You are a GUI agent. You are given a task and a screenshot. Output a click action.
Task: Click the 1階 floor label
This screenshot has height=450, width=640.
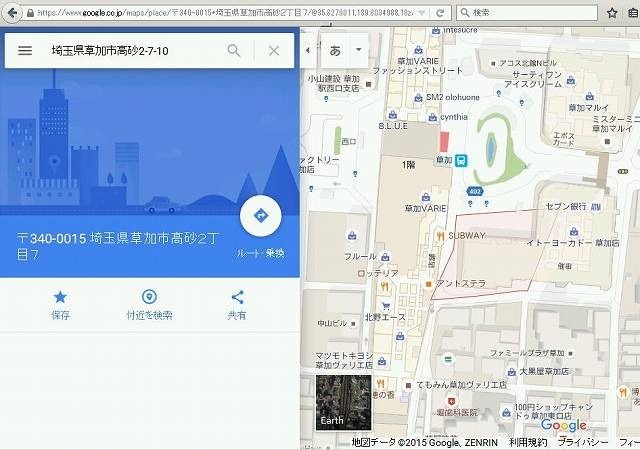tap(408, 165)
